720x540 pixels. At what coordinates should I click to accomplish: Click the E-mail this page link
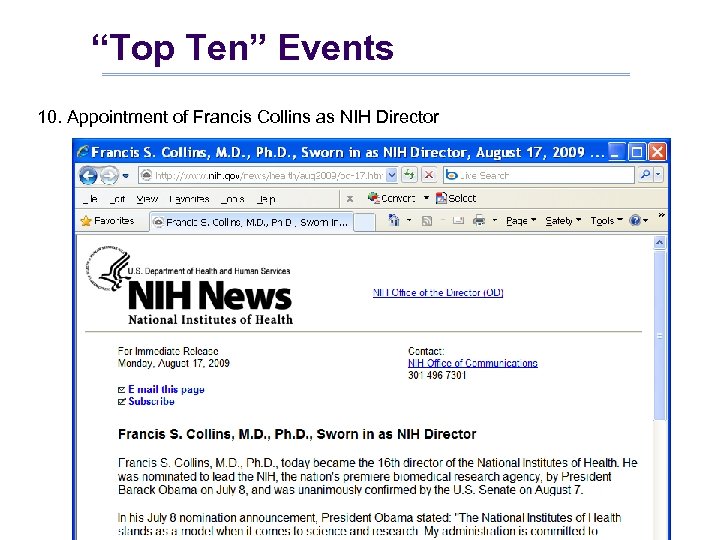(x=166, y=389)
